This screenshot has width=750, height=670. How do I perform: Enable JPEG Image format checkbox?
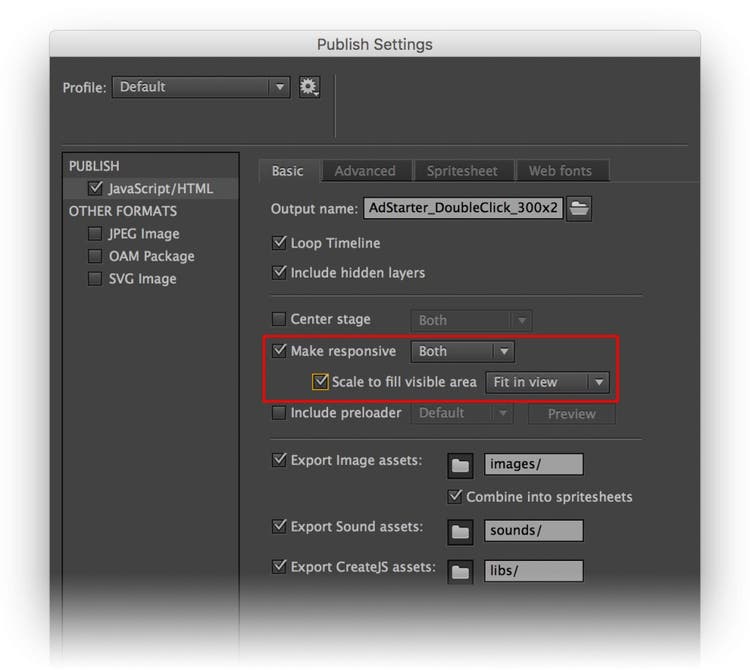[x=95, y=233]
